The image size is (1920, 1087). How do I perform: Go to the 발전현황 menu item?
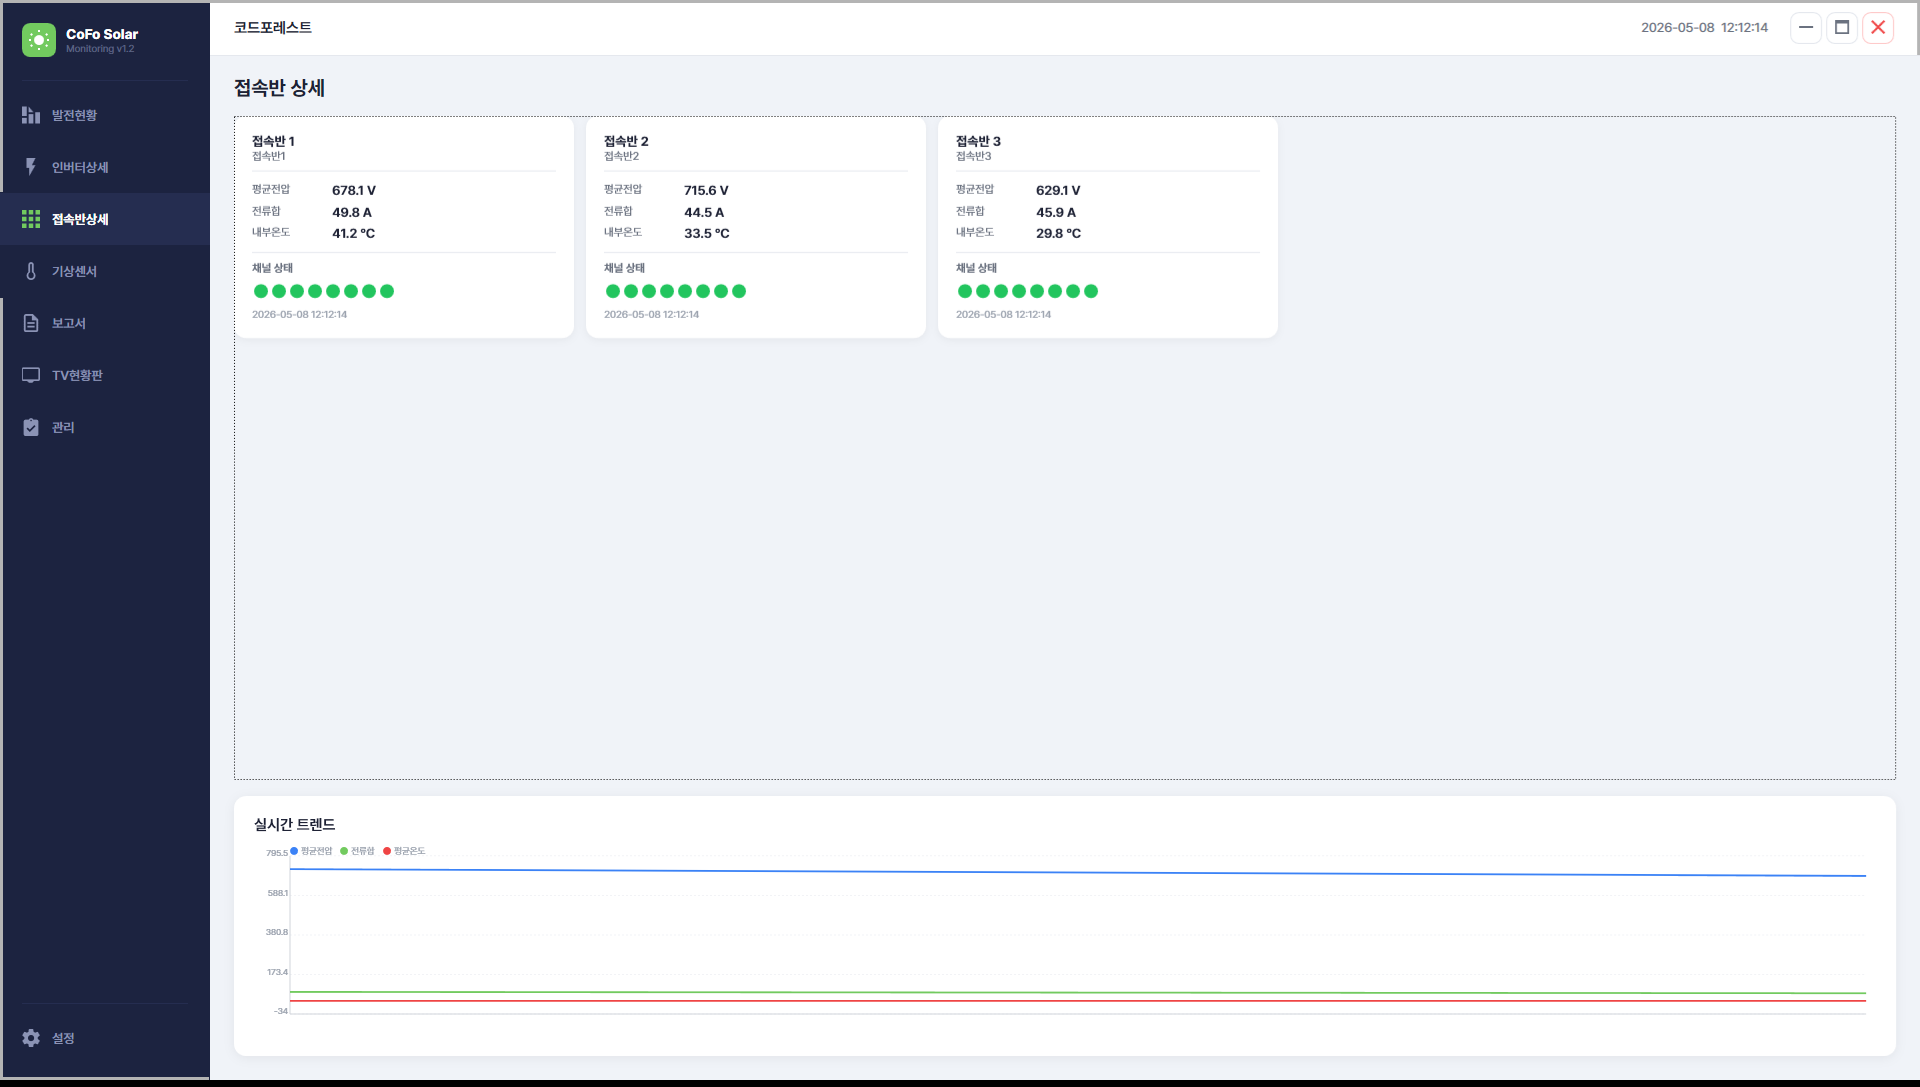tap(105, 115)
